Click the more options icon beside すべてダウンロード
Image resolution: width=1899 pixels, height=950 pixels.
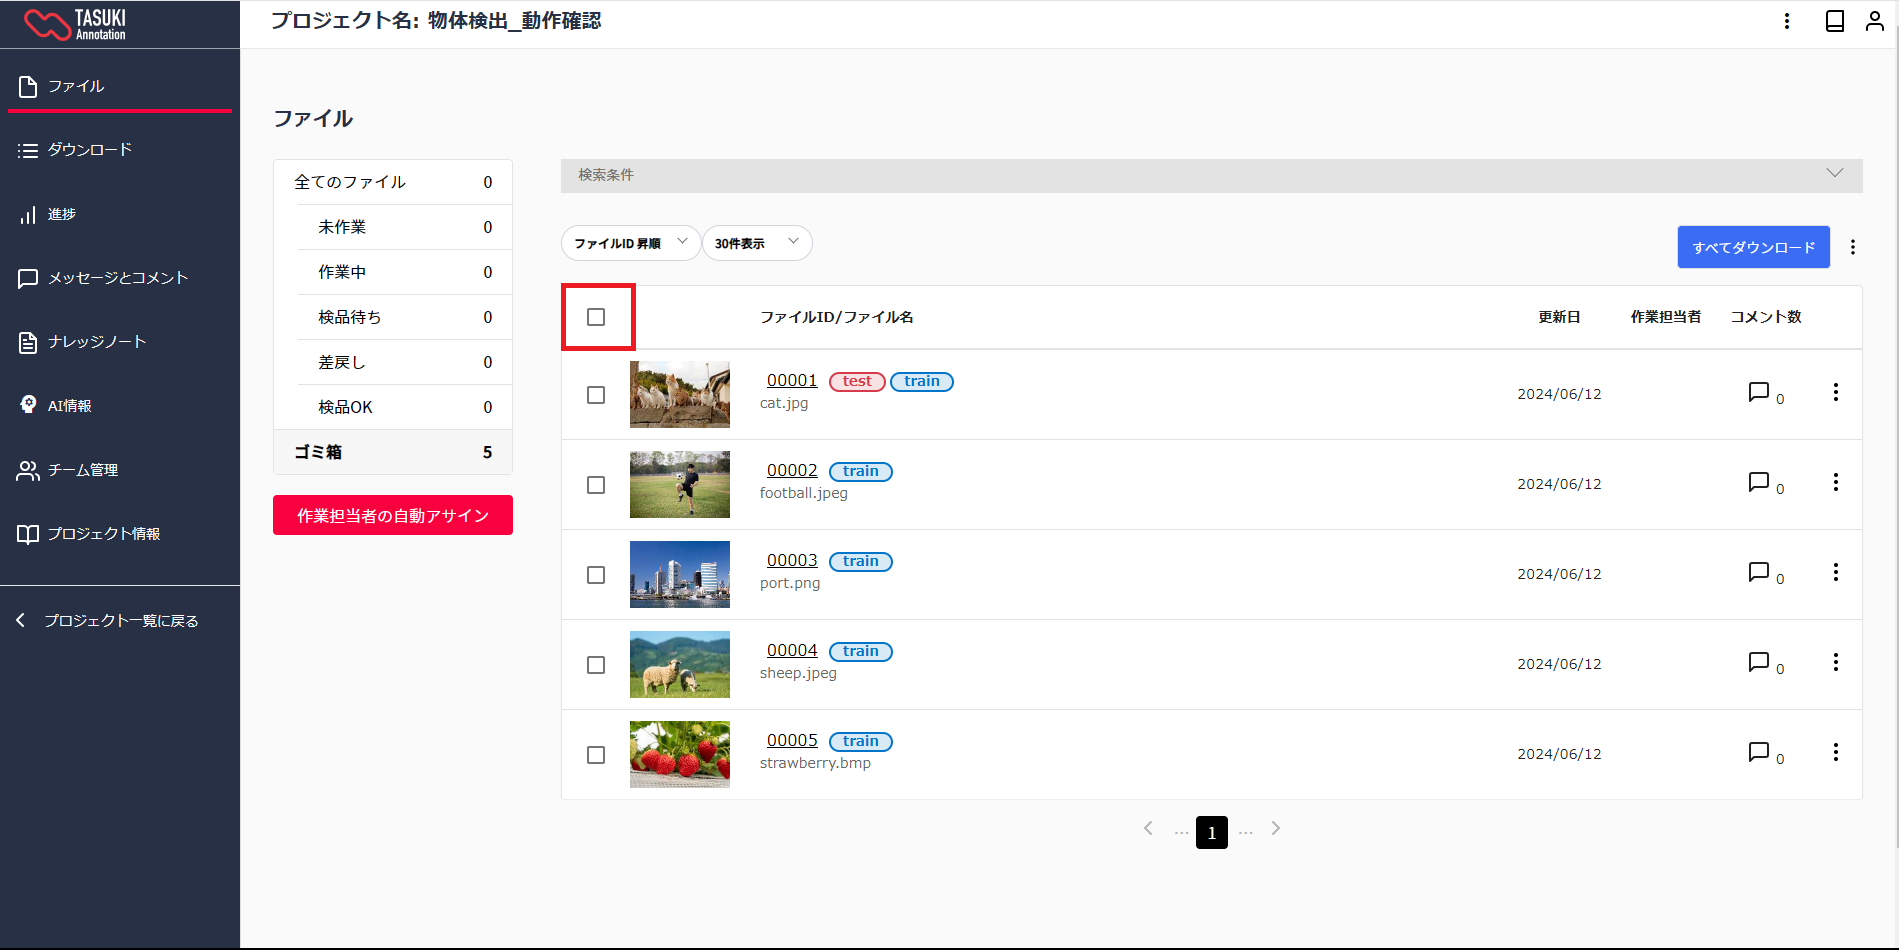click(1852, 247)
